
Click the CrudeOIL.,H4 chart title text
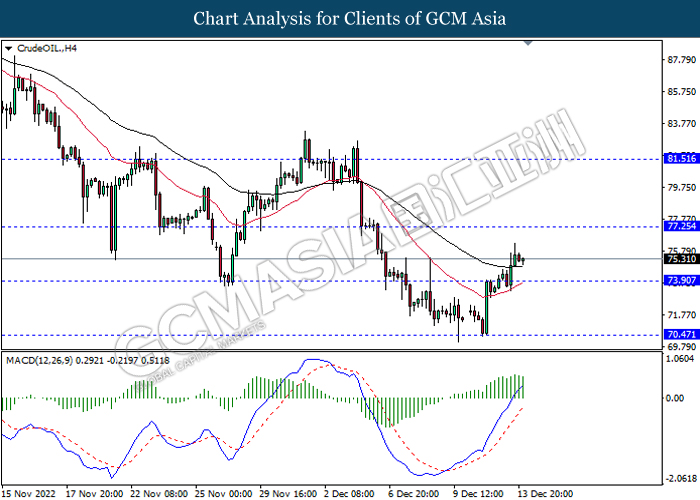point(47,48)
